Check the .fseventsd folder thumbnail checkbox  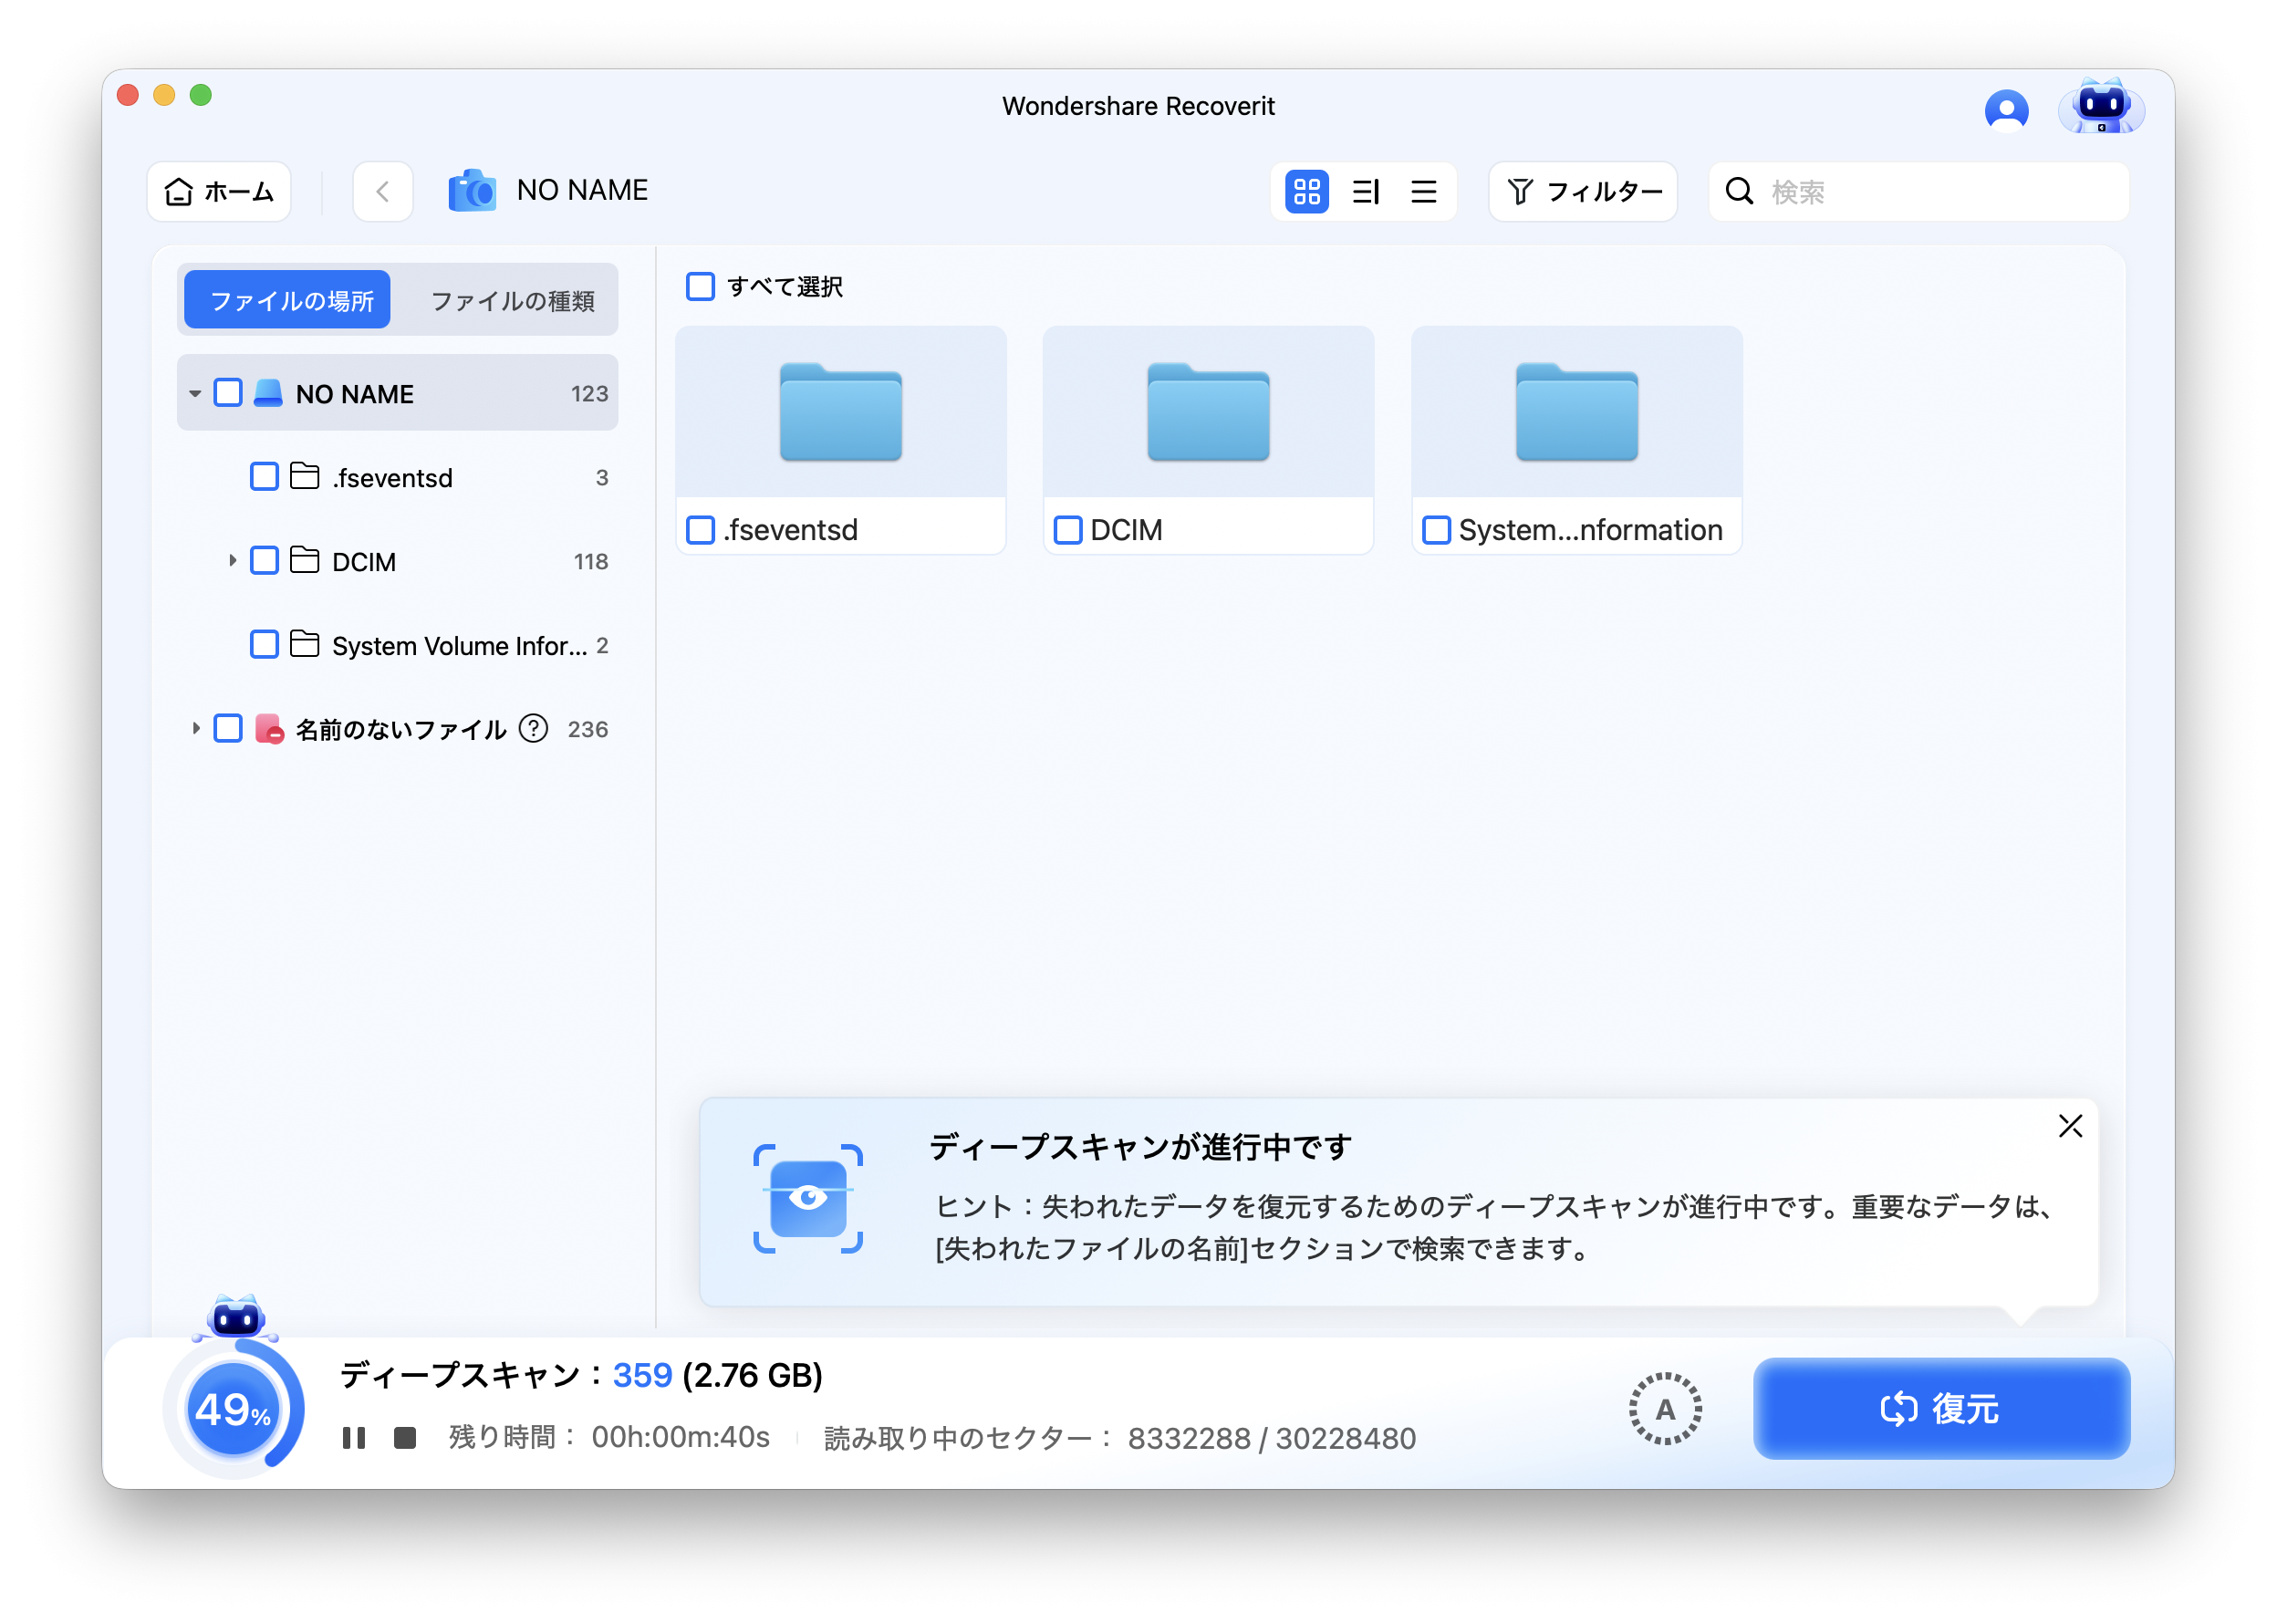point(700,530)
